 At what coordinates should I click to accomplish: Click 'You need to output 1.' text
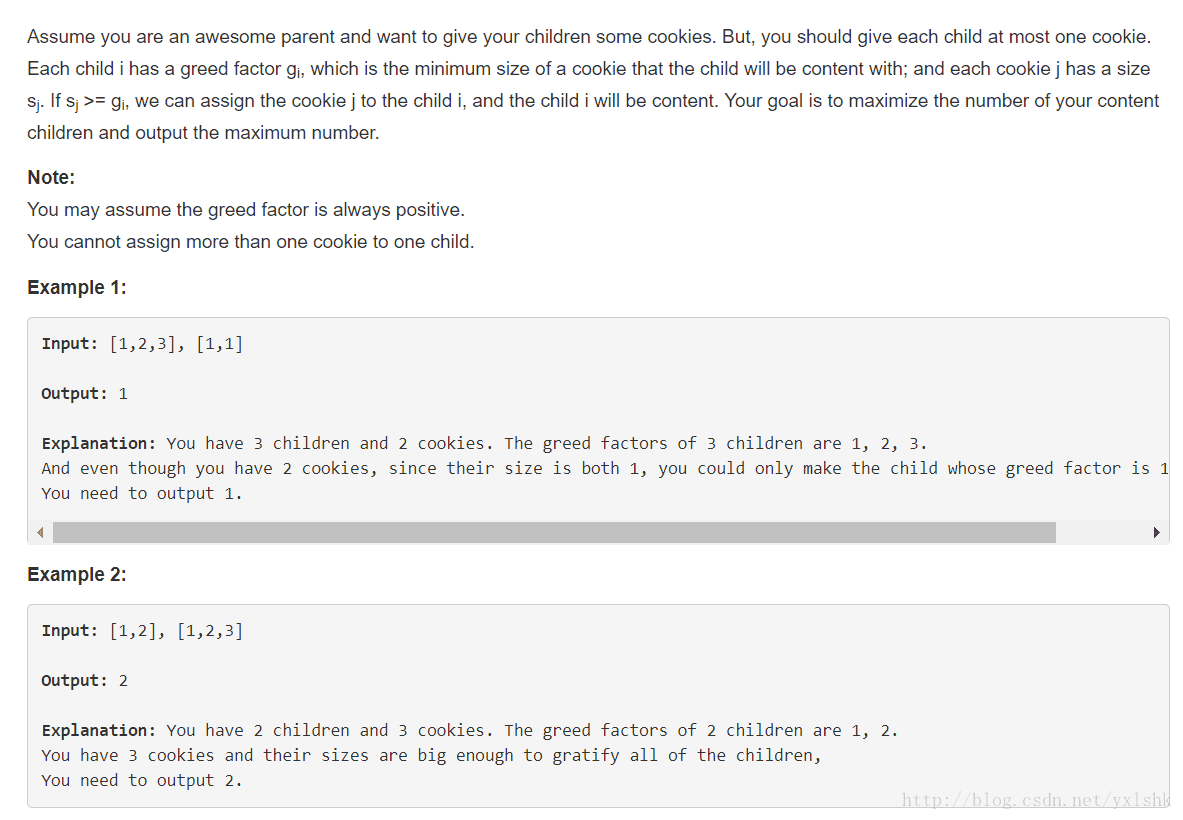142,493
